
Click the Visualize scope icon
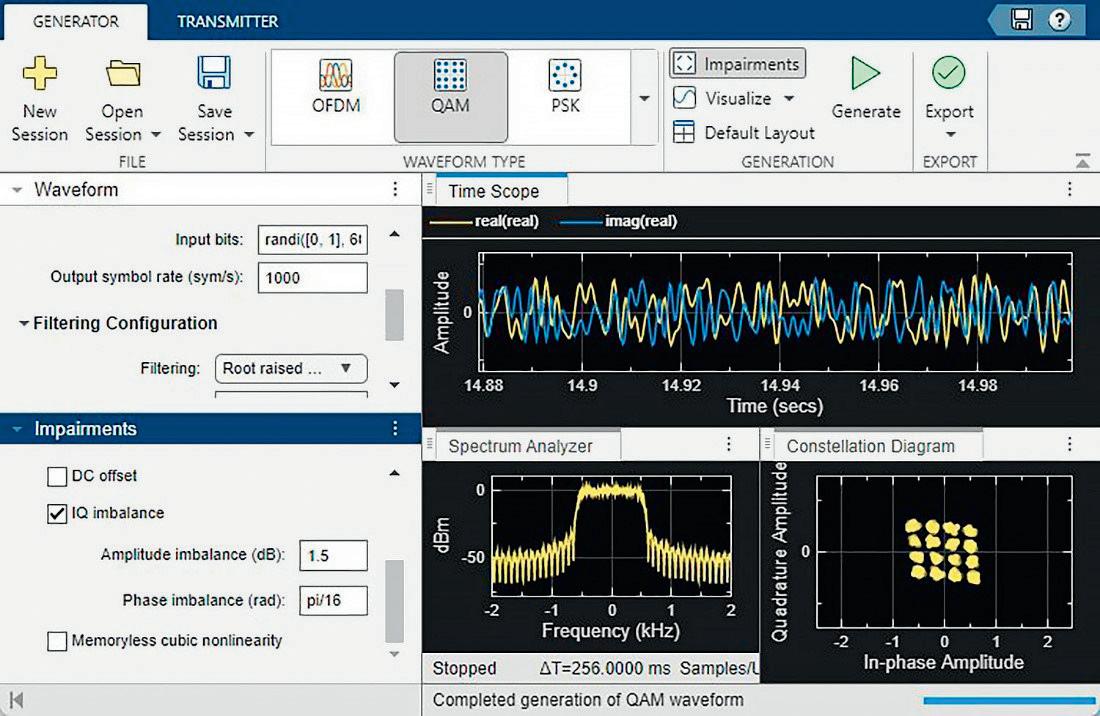click(684, 97)
